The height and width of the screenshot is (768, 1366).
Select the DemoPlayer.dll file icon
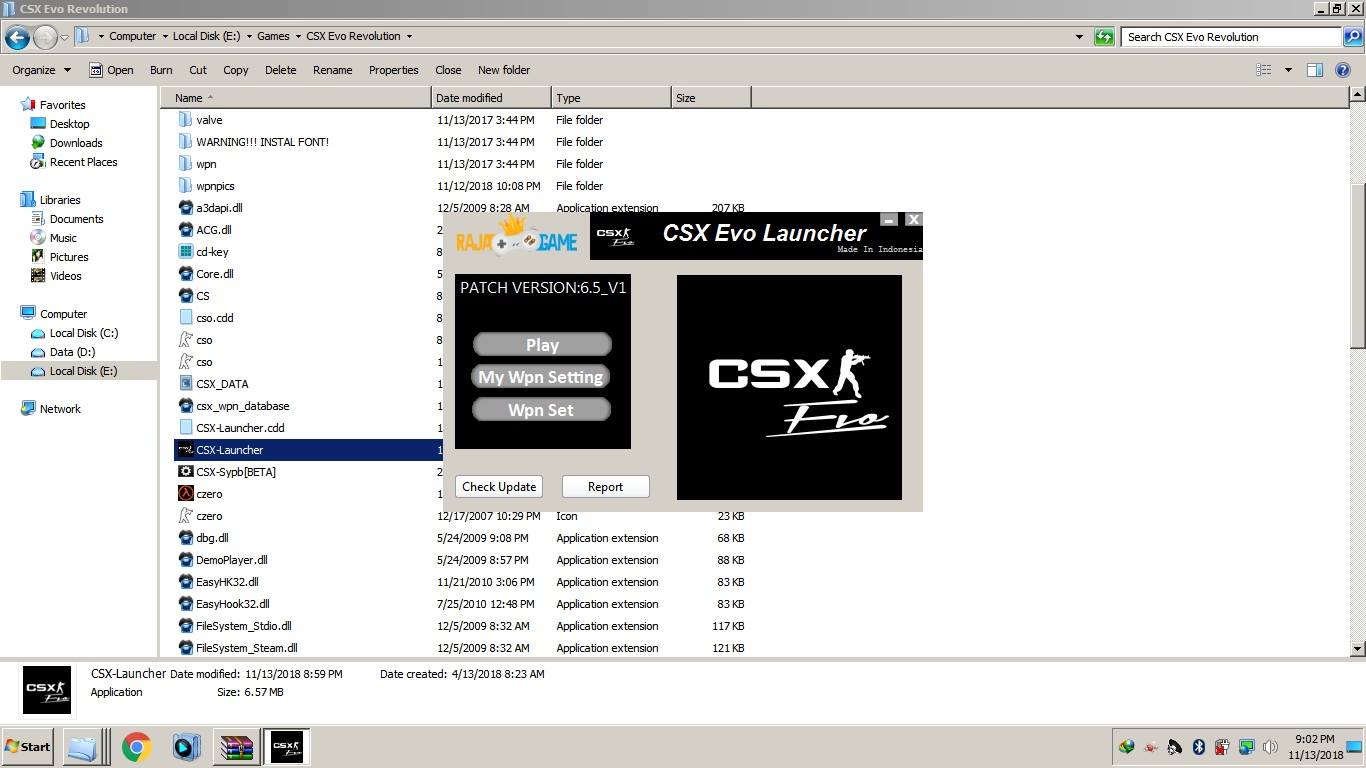(185, 560)
